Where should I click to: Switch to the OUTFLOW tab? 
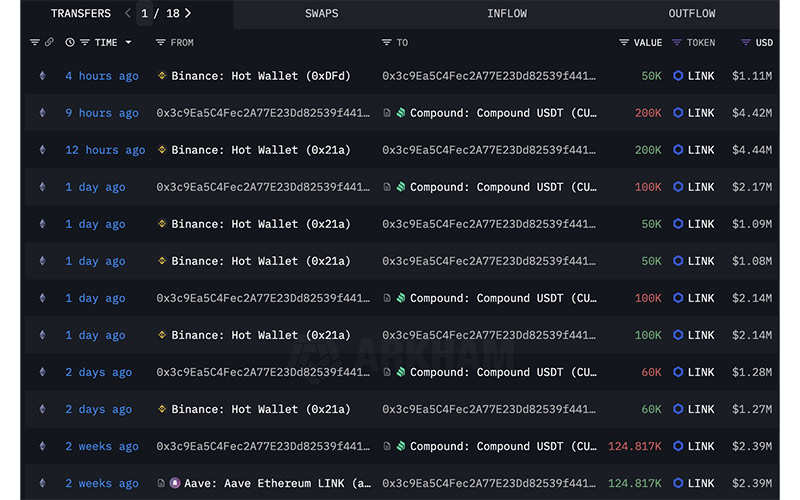coord(692,13)
